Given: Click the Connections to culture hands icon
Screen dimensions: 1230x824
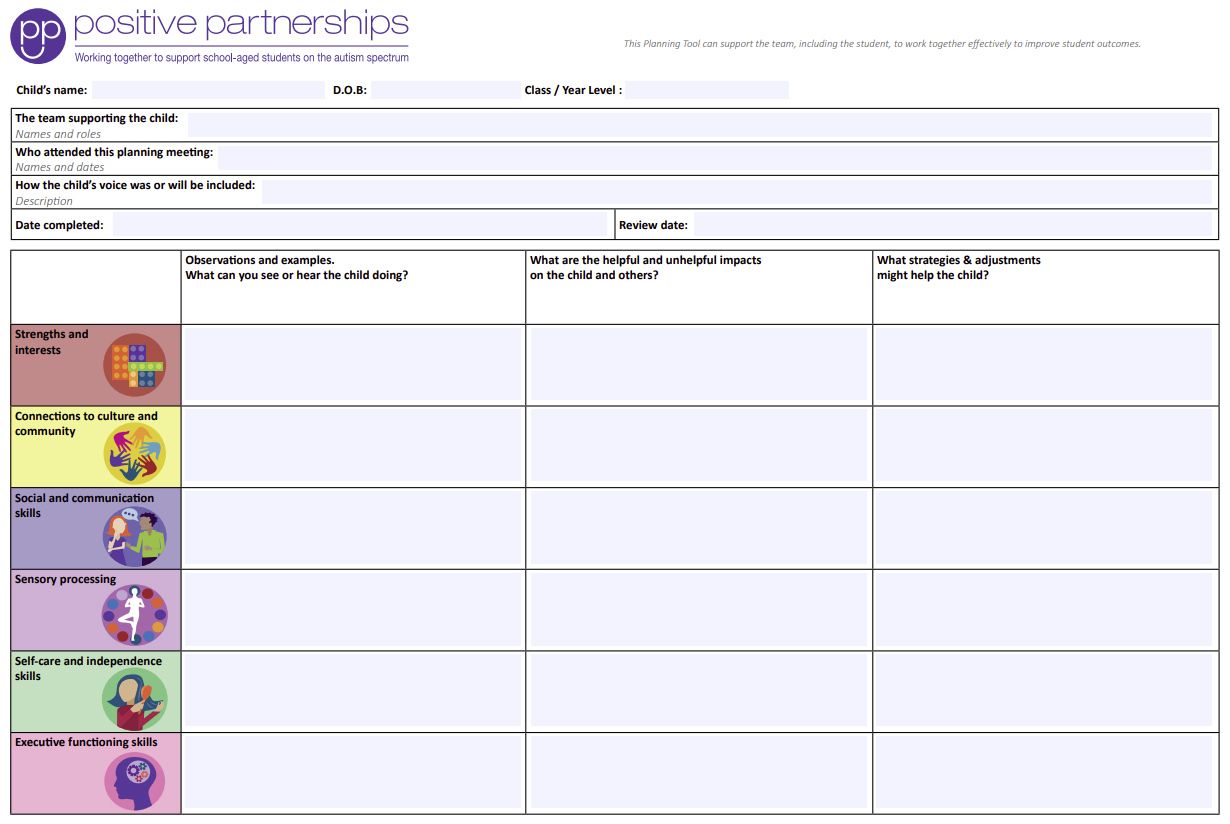Looking at the screenshot, I should pyautogui.click(x=135, y=453).
